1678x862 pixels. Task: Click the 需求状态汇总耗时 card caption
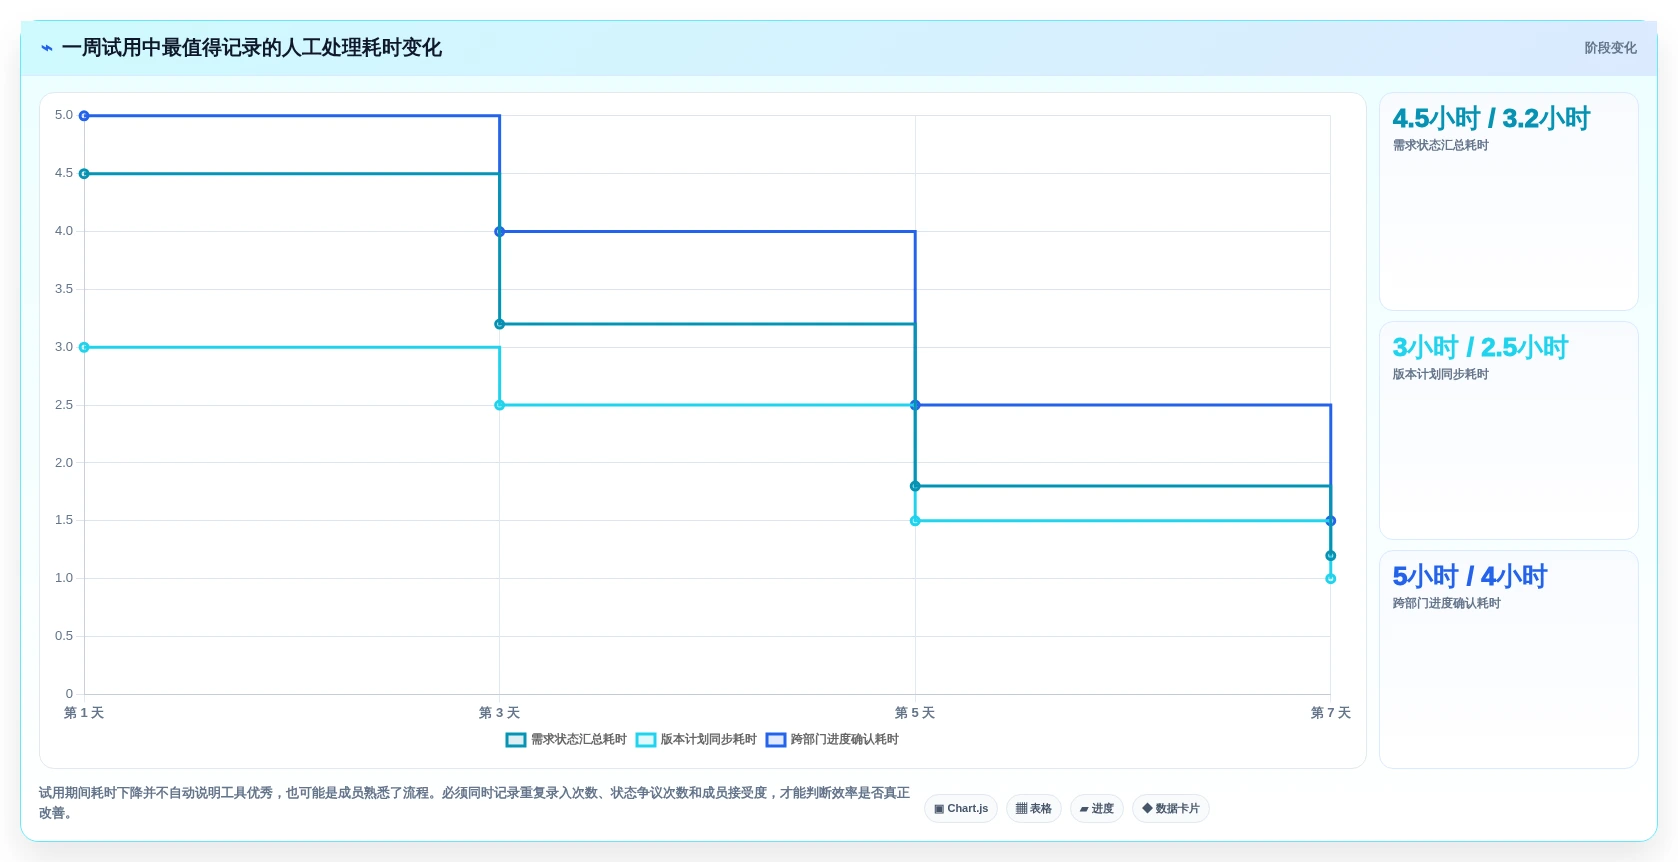[1440, 145]
